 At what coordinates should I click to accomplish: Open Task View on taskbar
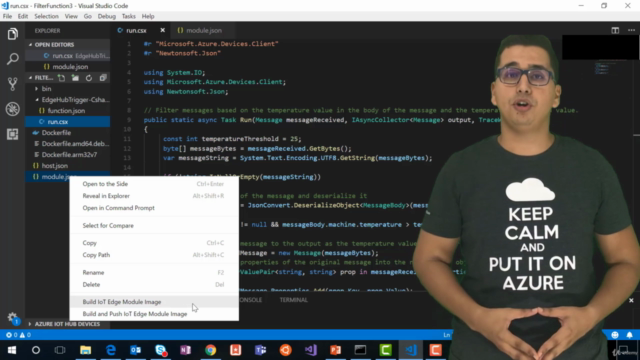pos(60,350)
